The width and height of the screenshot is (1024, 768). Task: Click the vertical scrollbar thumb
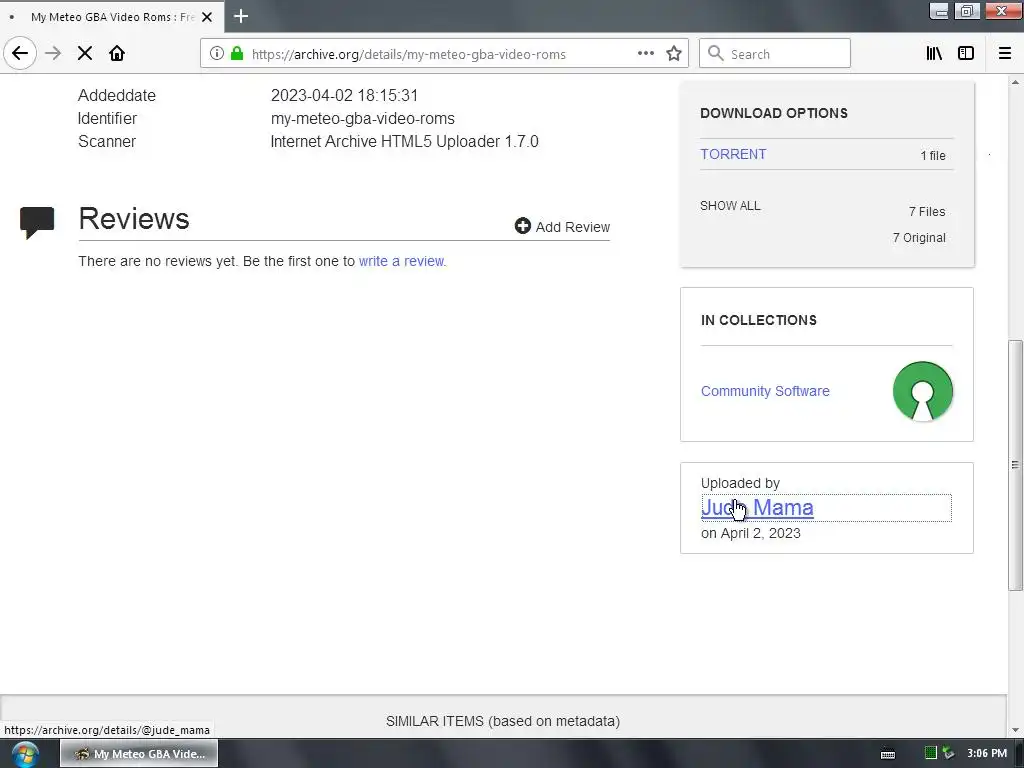point(1015,464)
